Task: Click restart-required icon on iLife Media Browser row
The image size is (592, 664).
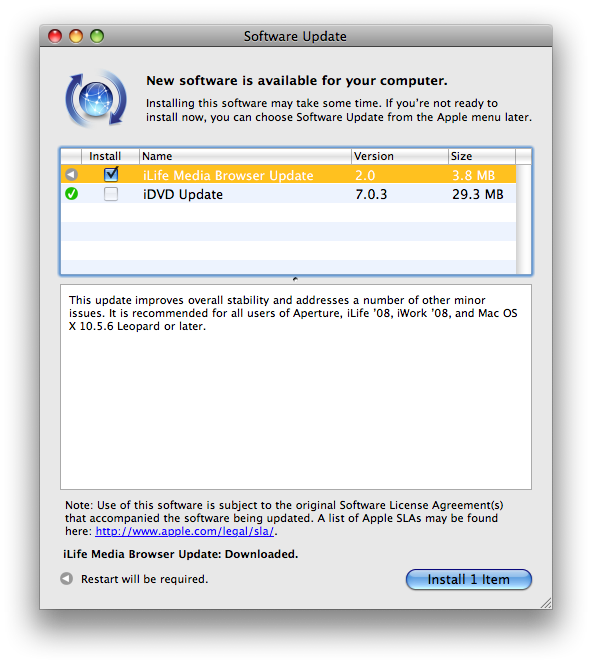Action: [72, 174]
